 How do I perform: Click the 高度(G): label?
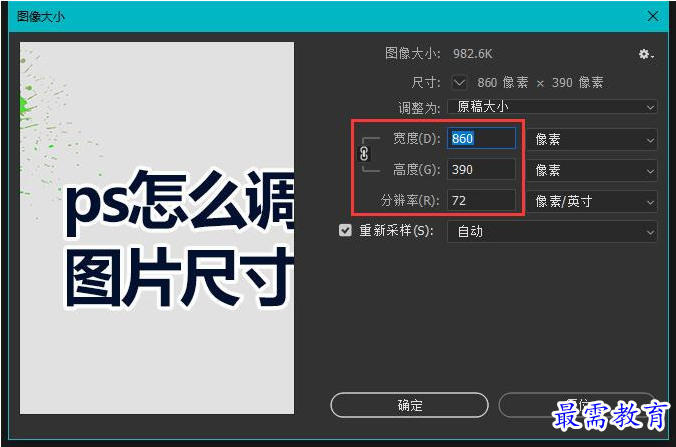pyautogui.click(x=416, y=169)
